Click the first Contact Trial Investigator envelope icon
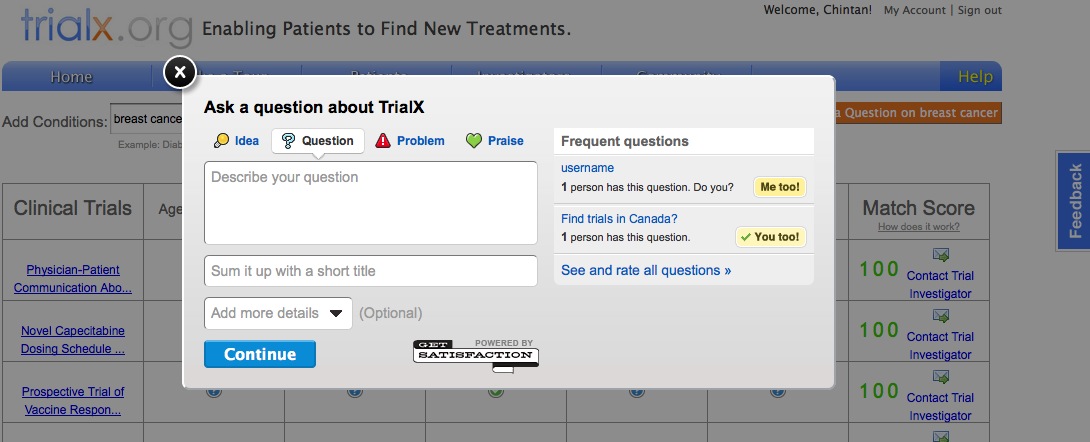The width and height of the screenshot is (1090, 442). [x=940, y=255]
